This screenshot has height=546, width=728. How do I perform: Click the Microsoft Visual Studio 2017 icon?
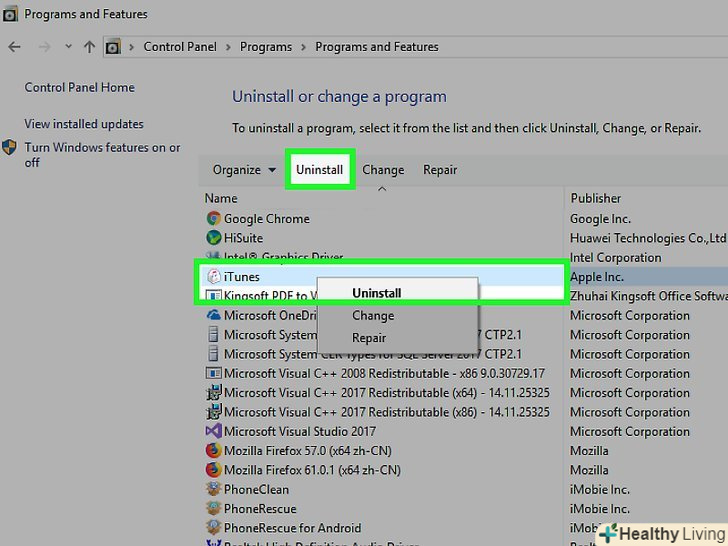tap(213, 432)
